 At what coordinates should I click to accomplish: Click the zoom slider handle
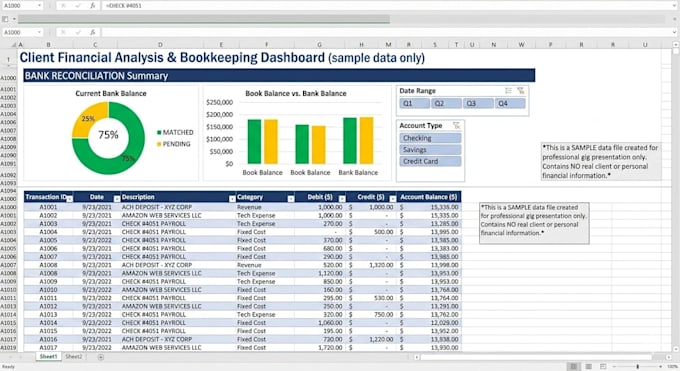(638, 367)
